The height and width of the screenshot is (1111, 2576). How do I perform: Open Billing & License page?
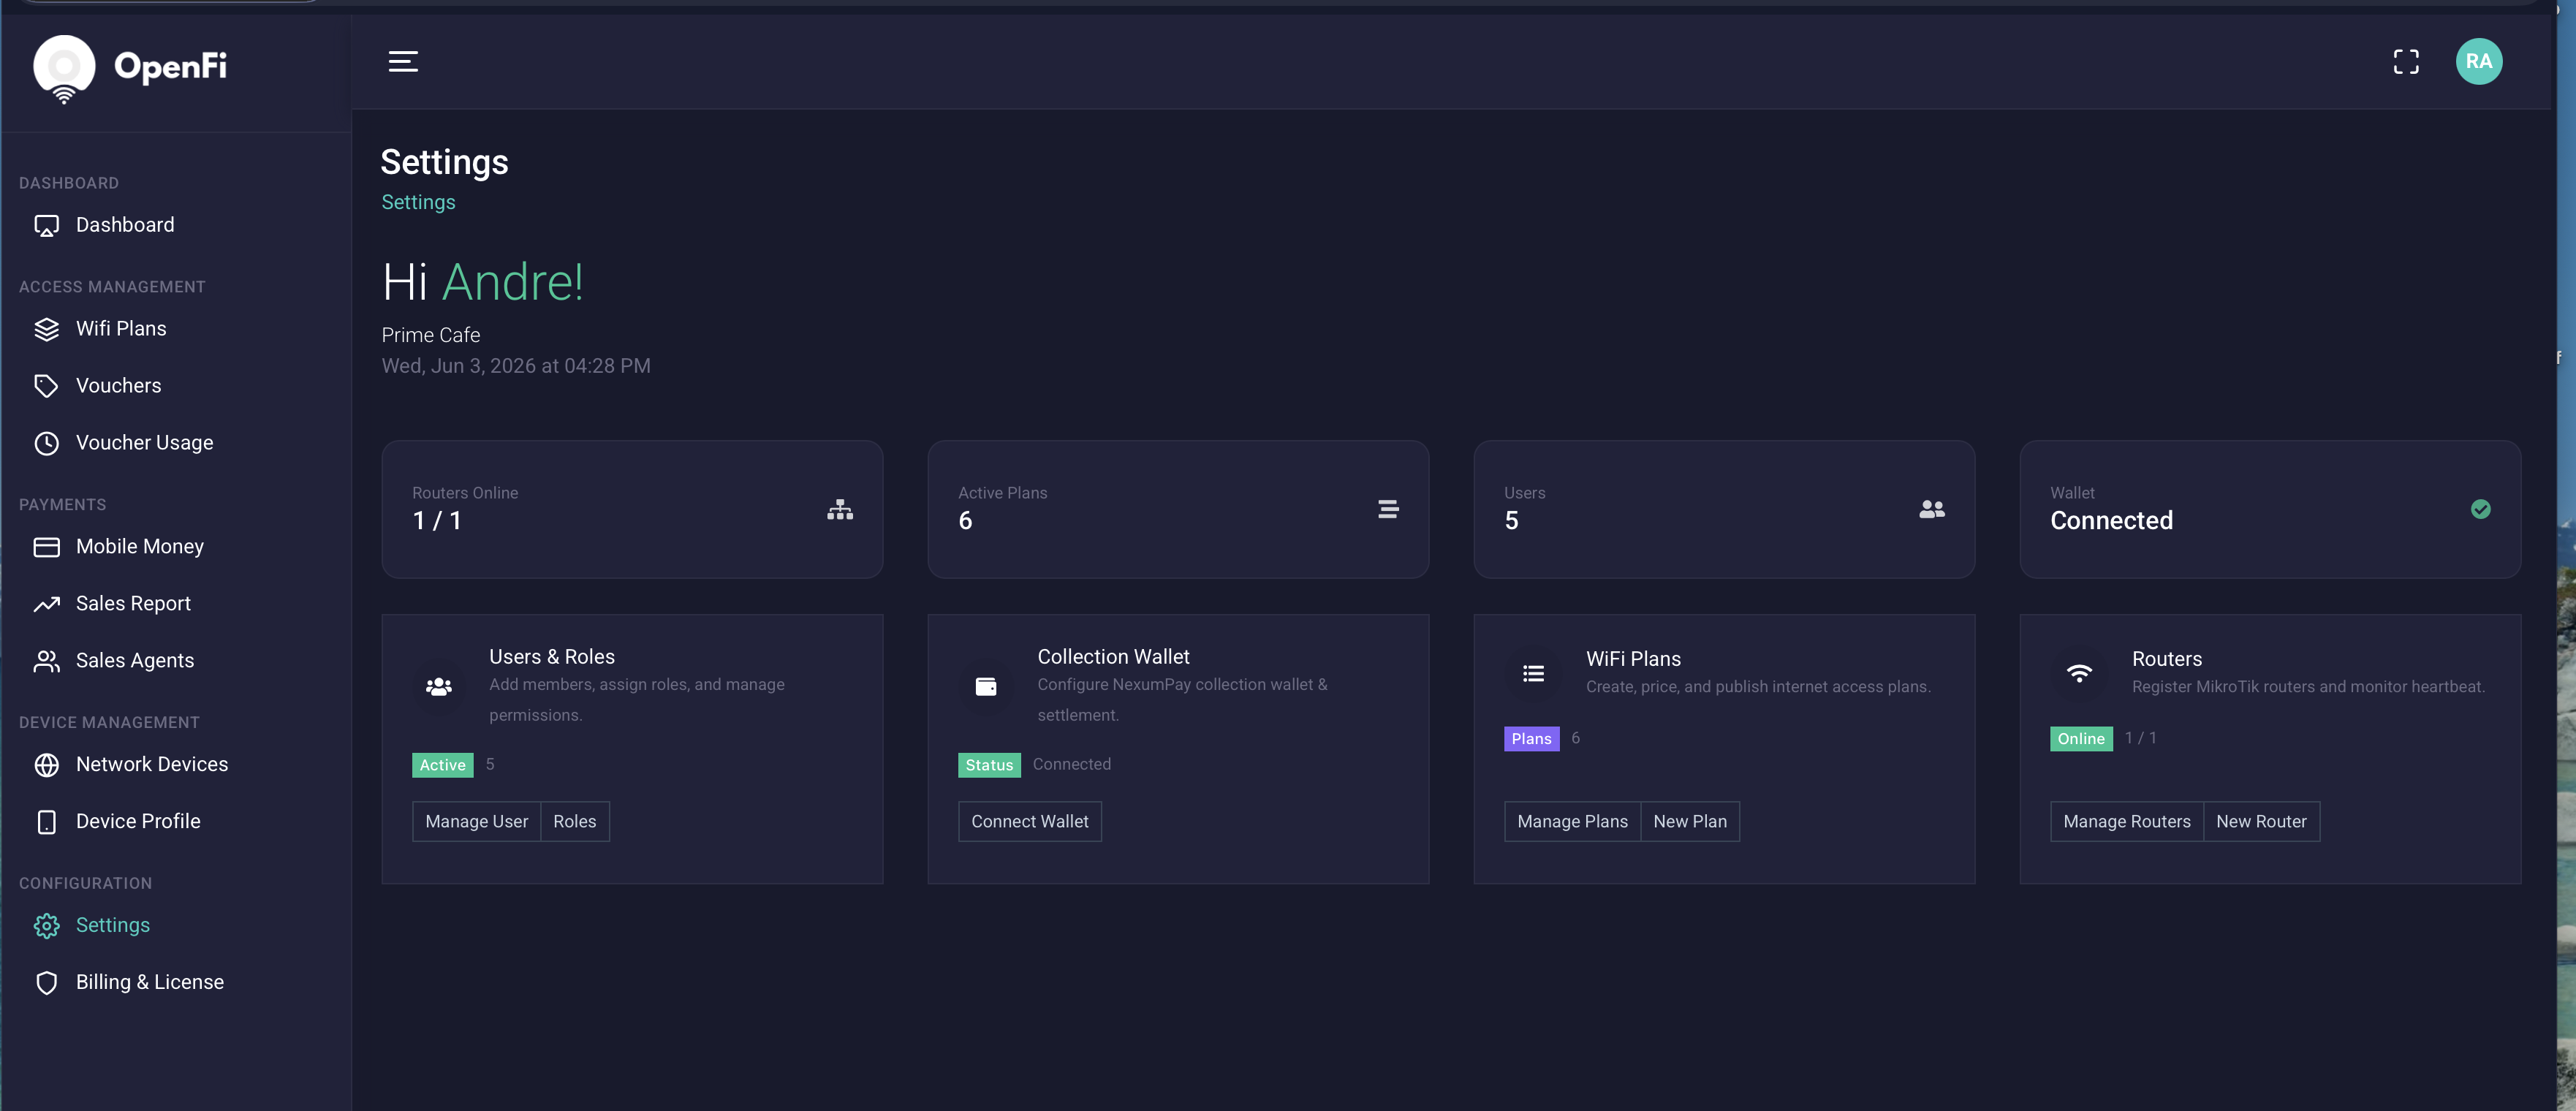[150, 982]
